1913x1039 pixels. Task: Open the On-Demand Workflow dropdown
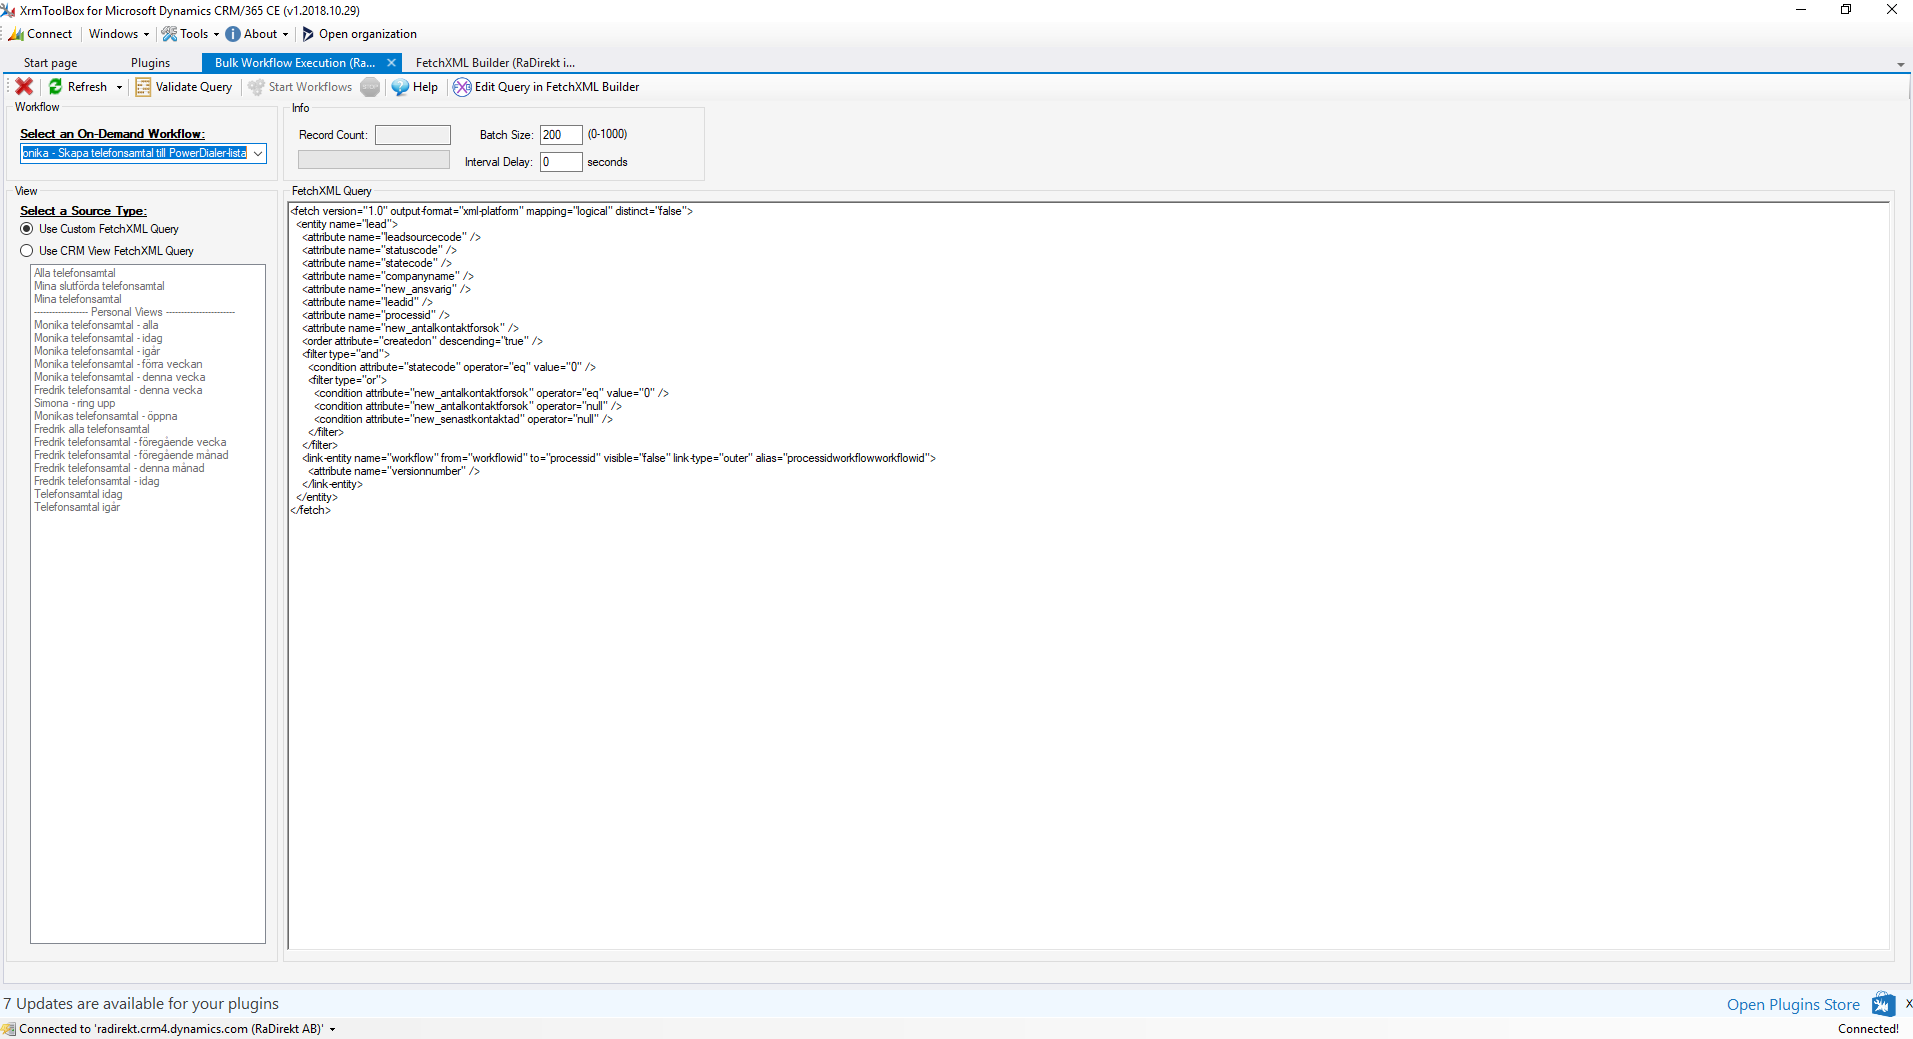click(257, 153)
